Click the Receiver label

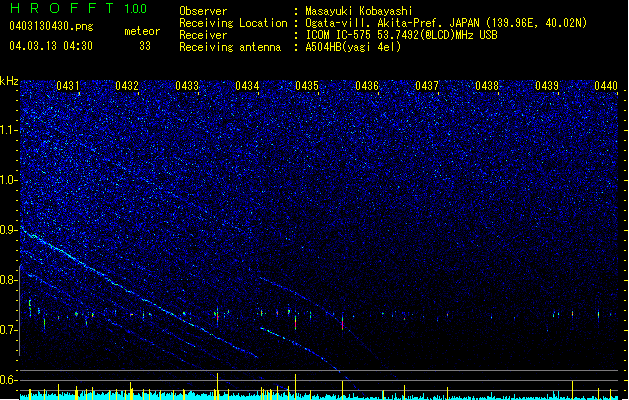(x=203, y=35)
